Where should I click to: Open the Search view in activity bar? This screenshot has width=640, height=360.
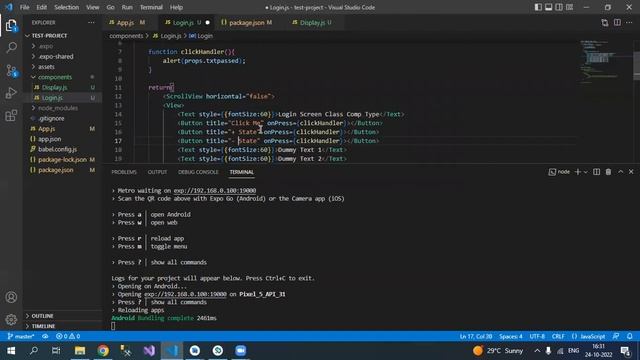click(11, 48)
